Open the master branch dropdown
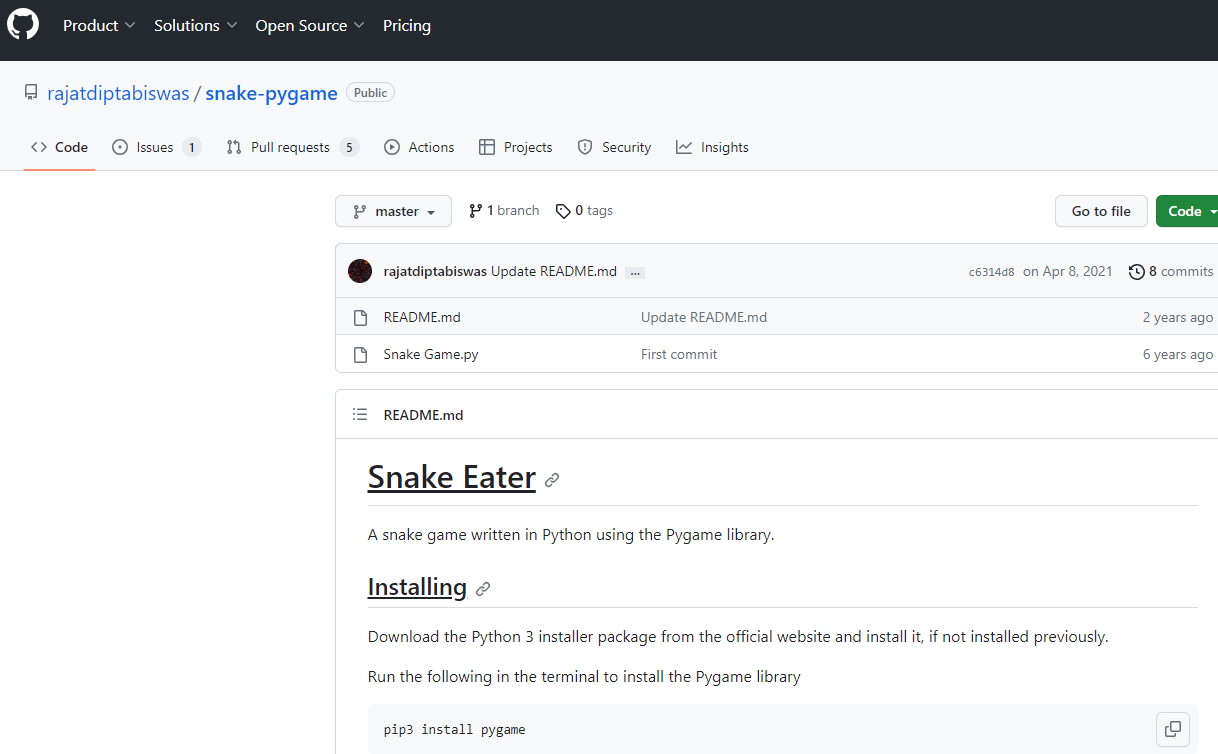Screen dimensions: 1218x754 coord(393,211)
